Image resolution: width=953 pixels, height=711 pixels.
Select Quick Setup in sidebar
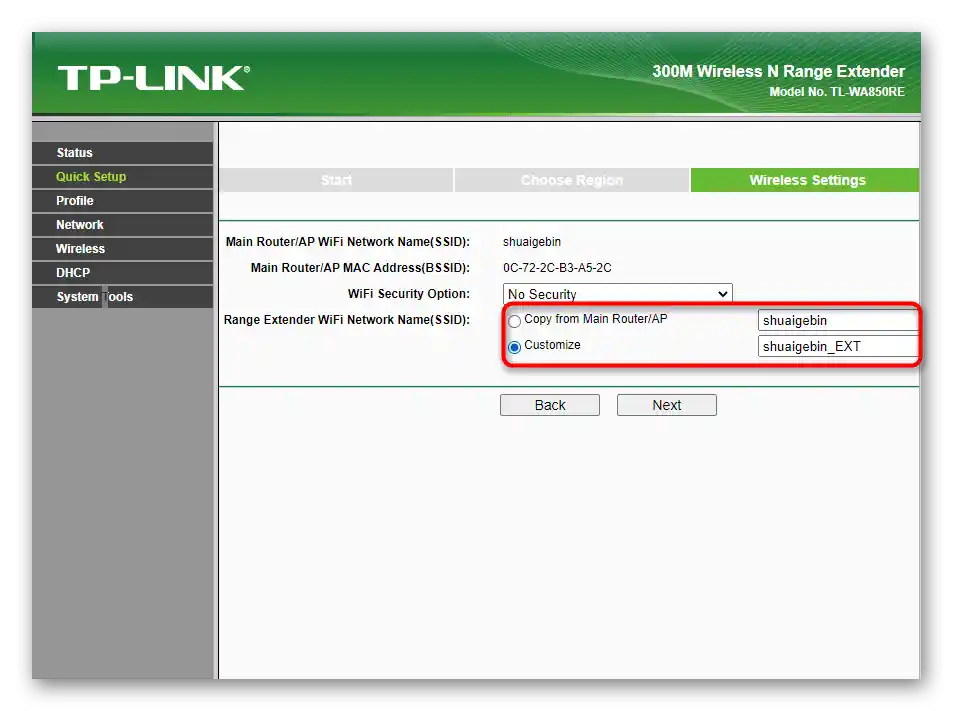(x=122, y=177)
